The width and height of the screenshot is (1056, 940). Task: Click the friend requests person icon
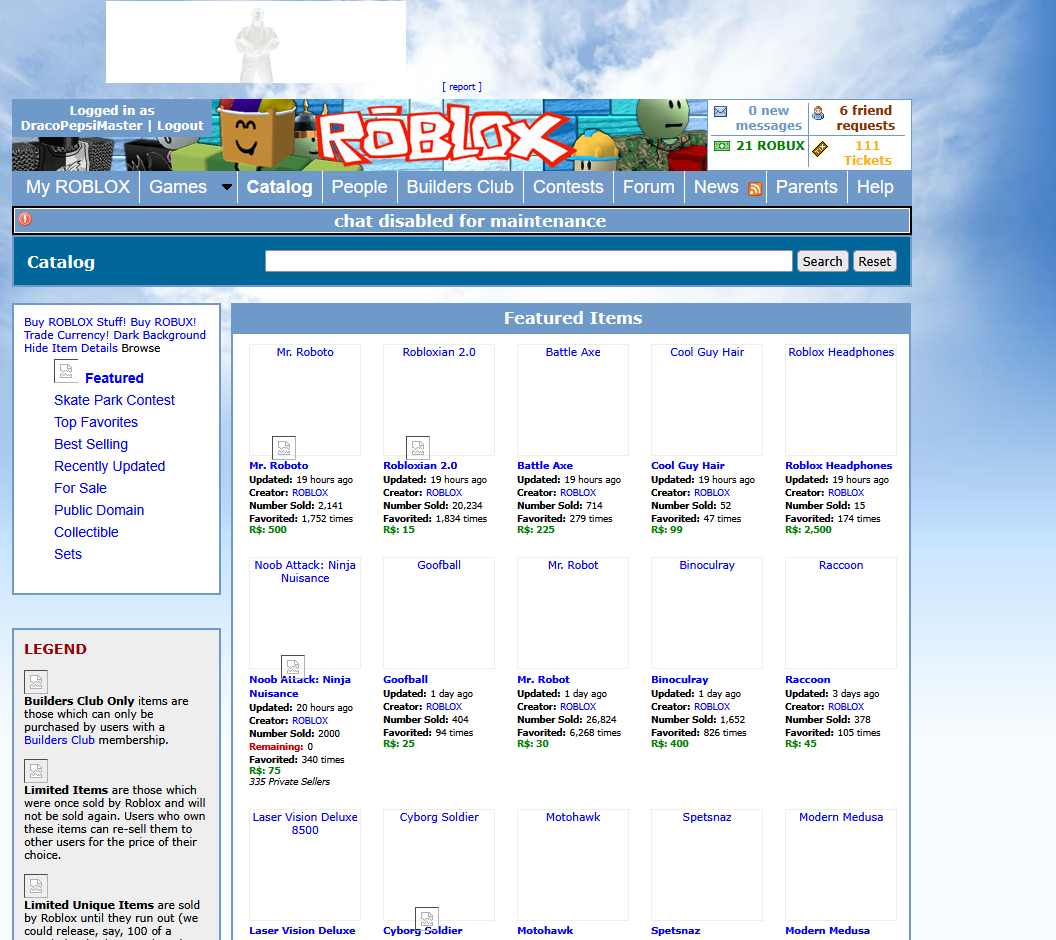[x=818, y=113]
